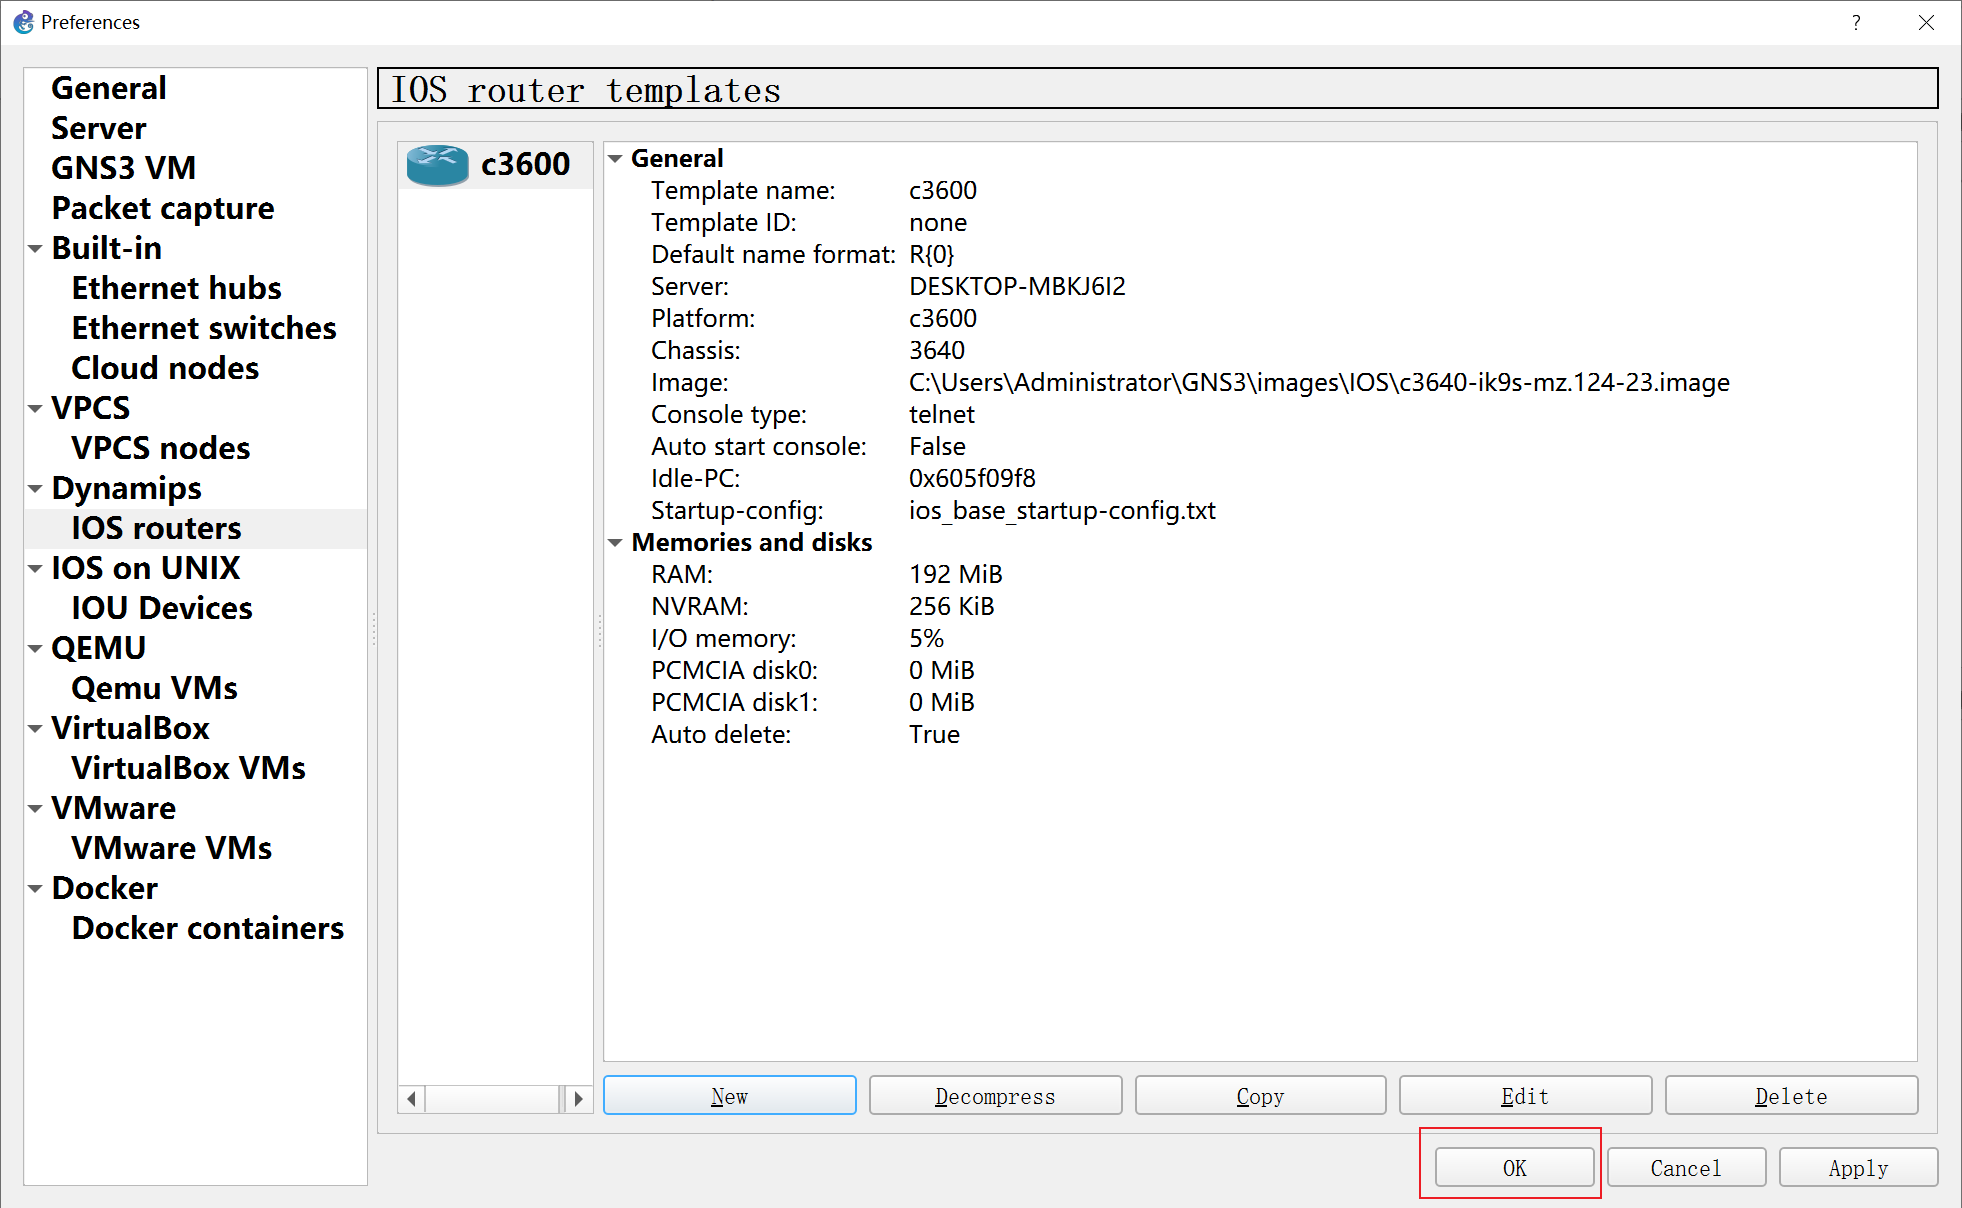This screenshot has width=1962, height=1208.
Task: Click the Apply button
Action: 1858,1168
